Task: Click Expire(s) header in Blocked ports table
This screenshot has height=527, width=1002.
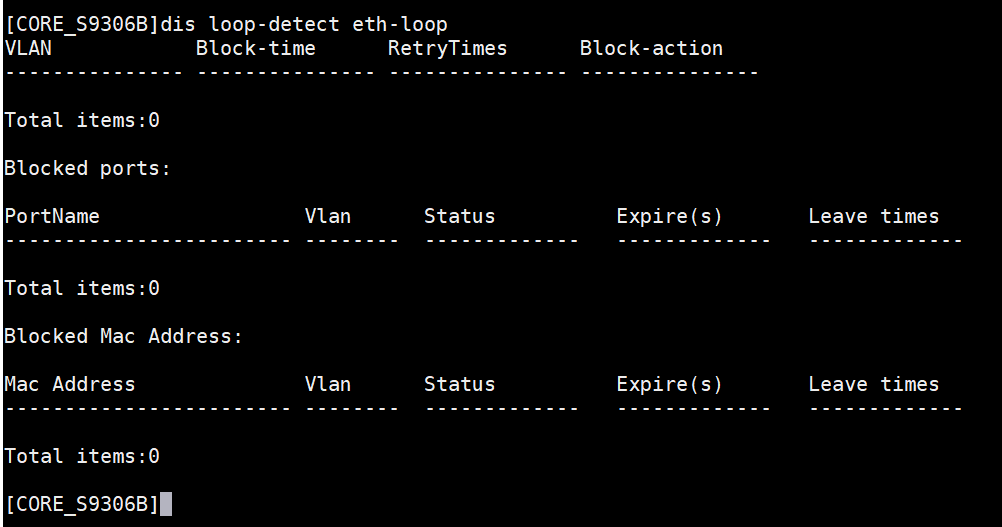Action: (x=669, y=217)
